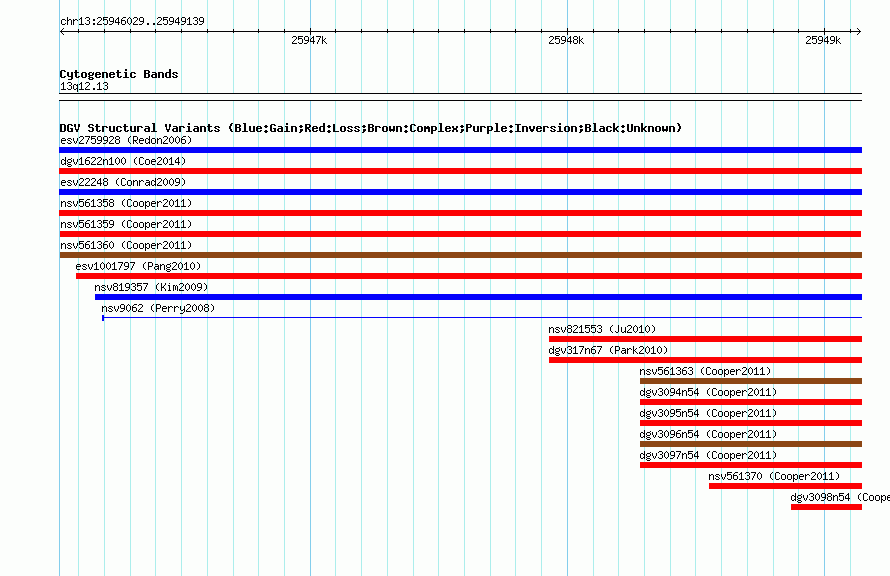Click the nsv819357 (Kim2009) label
Screen dimensions: 890x576
click(x=151, y=287)
